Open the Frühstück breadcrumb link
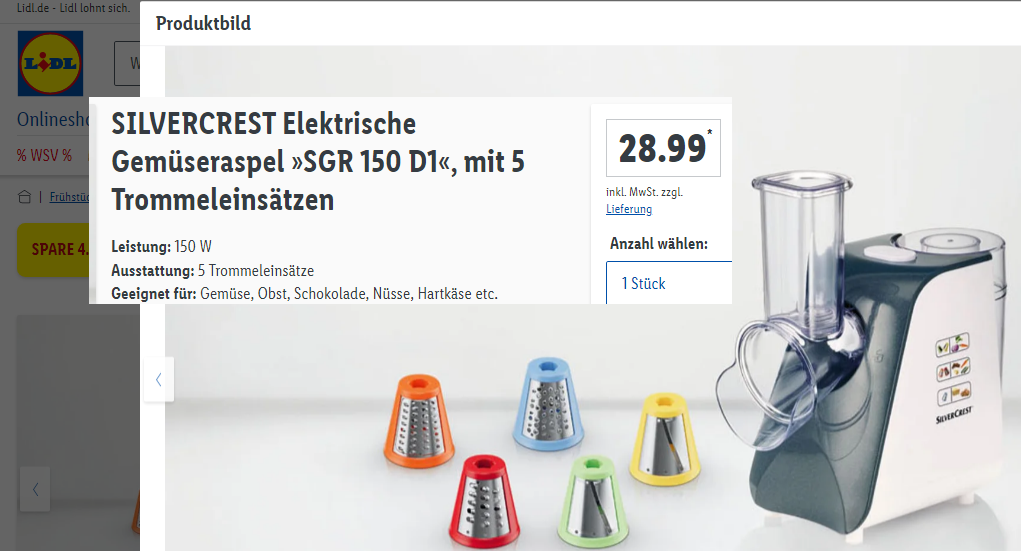This screenshot has height=551, width=1021. (x=69, y=197)
